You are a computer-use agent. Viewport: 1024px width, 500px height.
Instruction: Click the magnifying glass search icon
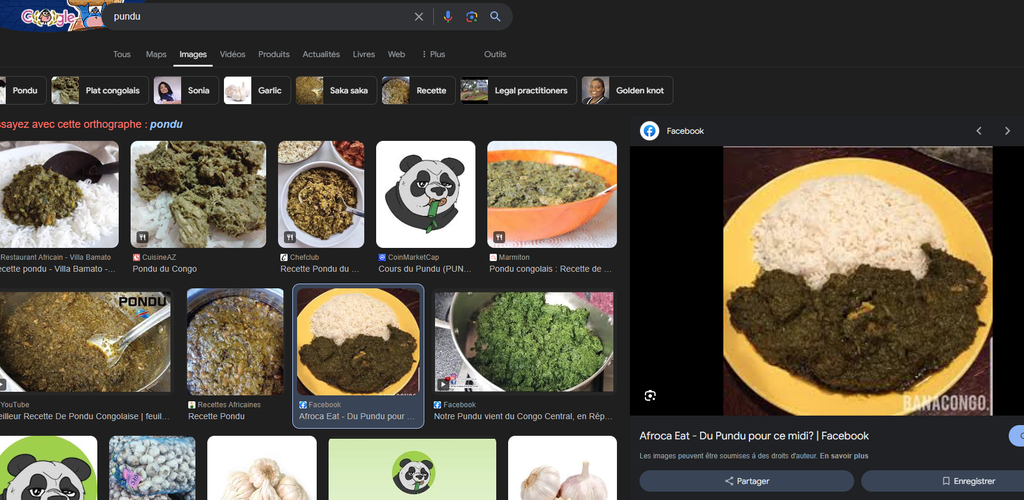[x=495, y=17]
